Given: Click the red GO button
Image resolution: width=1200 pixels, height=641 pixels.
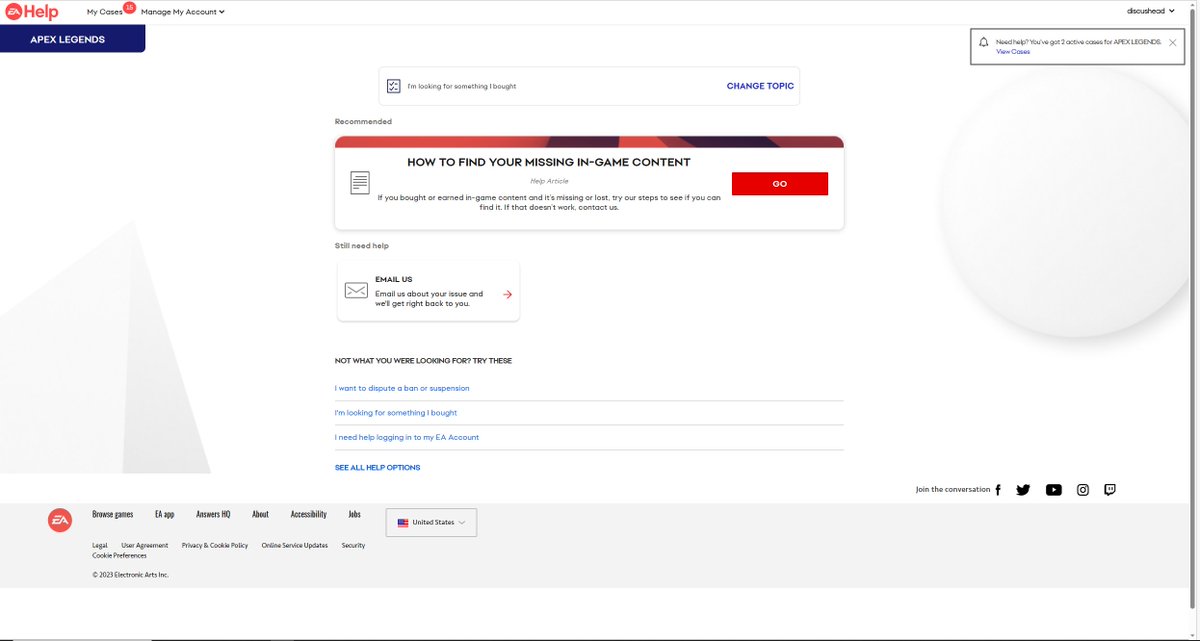Looking at the screenshot, I should pyautogui.click(x=780, y=184).
